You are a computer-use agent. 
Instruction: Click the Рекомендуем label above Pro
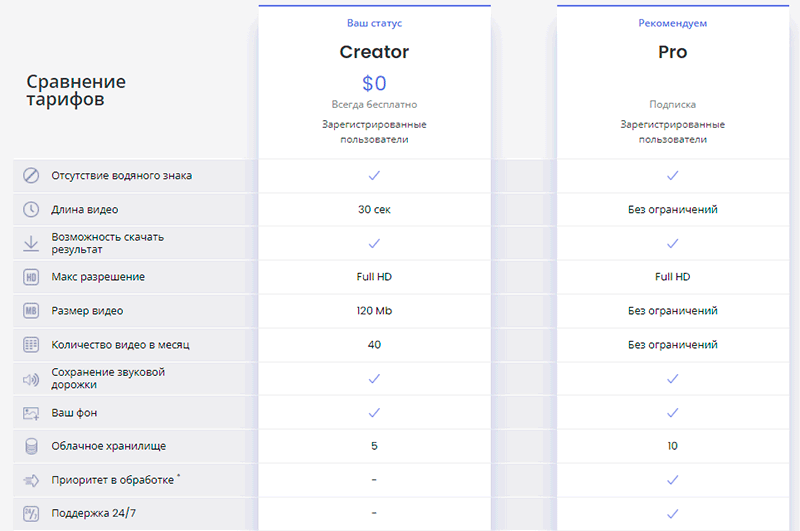pyautogui.click(x=672, y=23)
